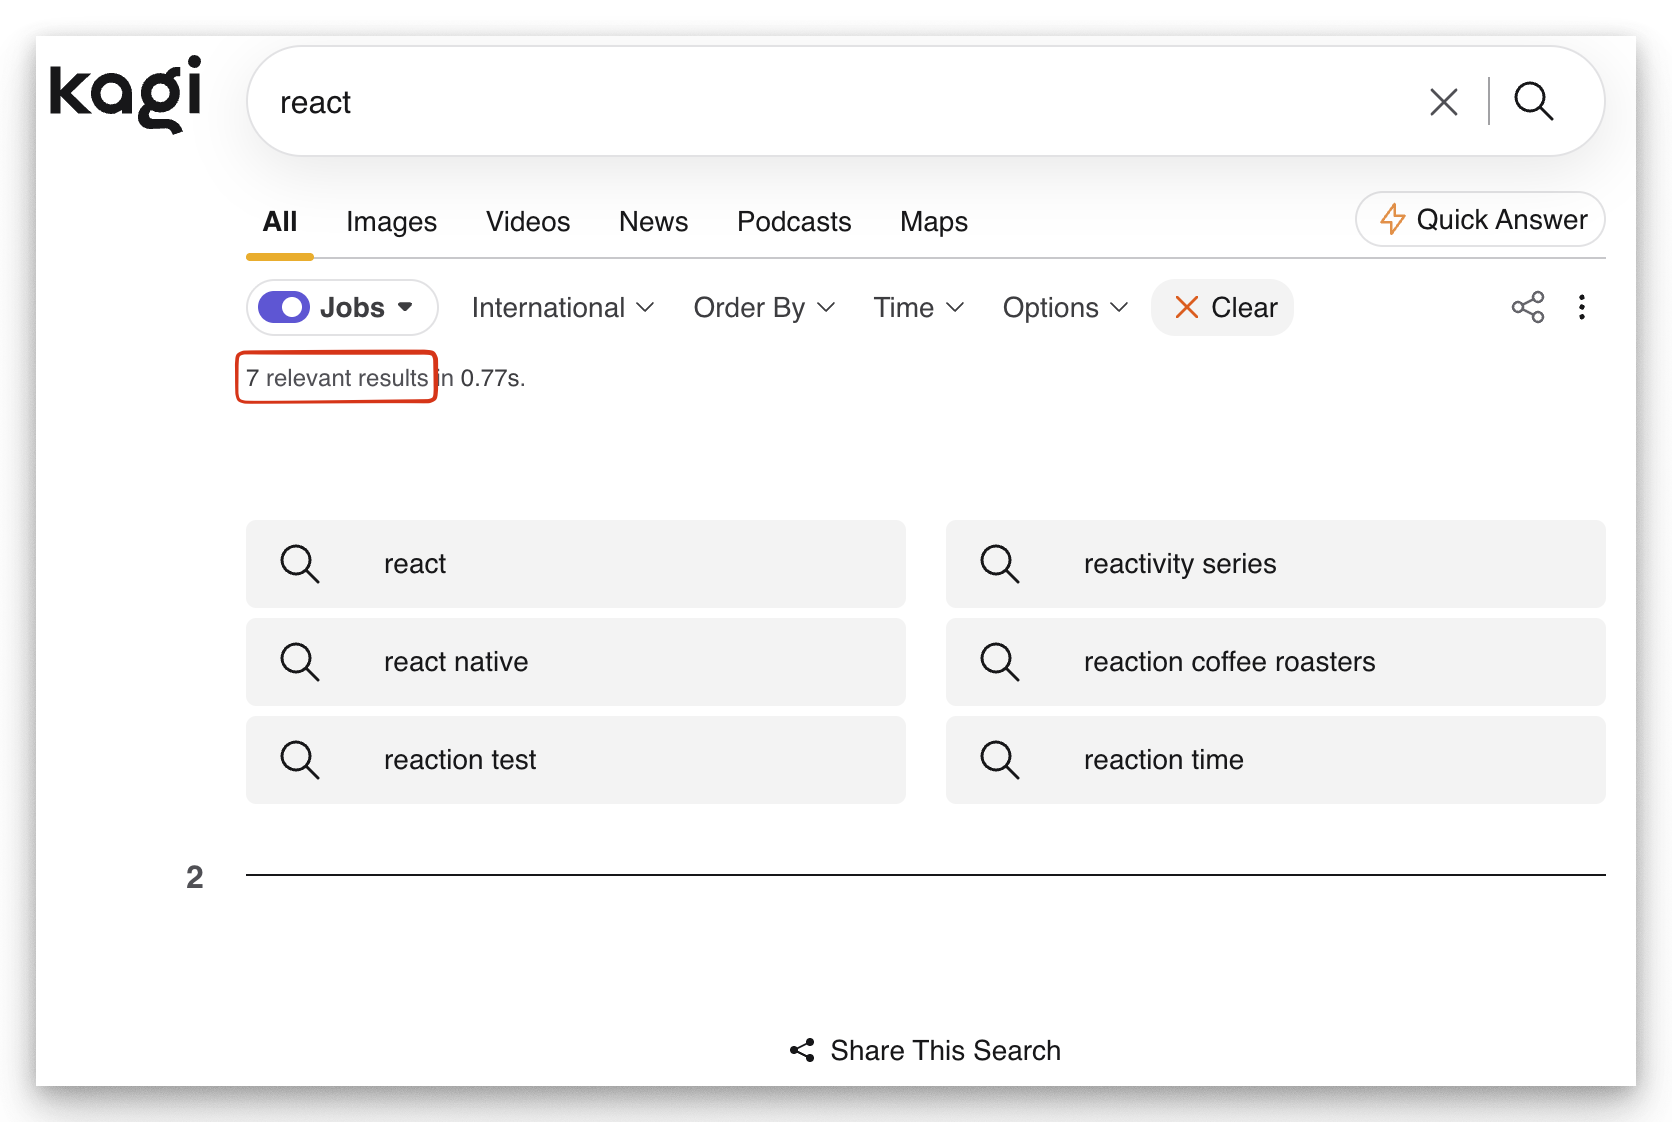Screen dimensions: 1672x1122
Task: Switch to the Podcasts tab
Action: tap(794, 222)
